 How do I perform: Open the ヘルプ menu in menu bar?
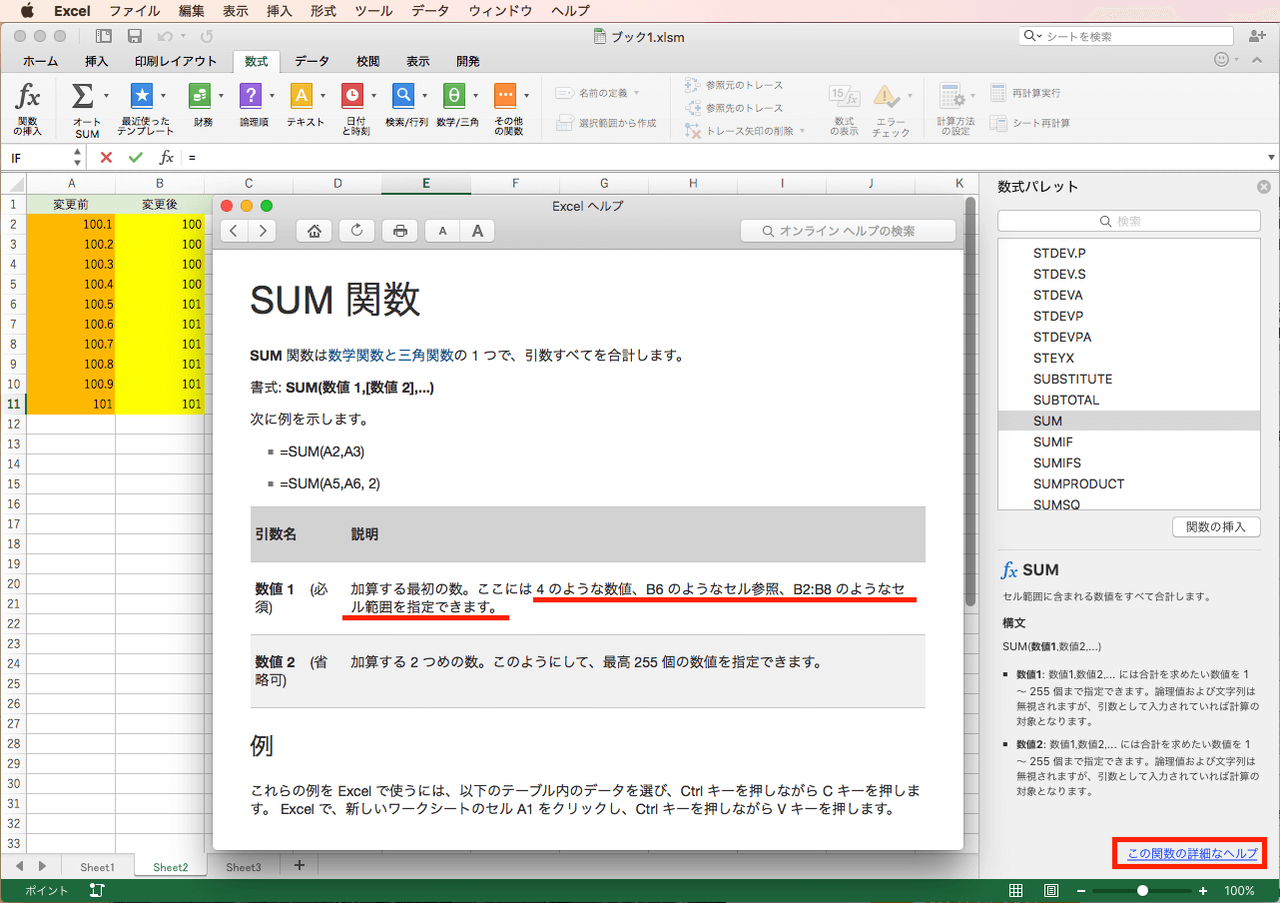(x=570, y=11)
